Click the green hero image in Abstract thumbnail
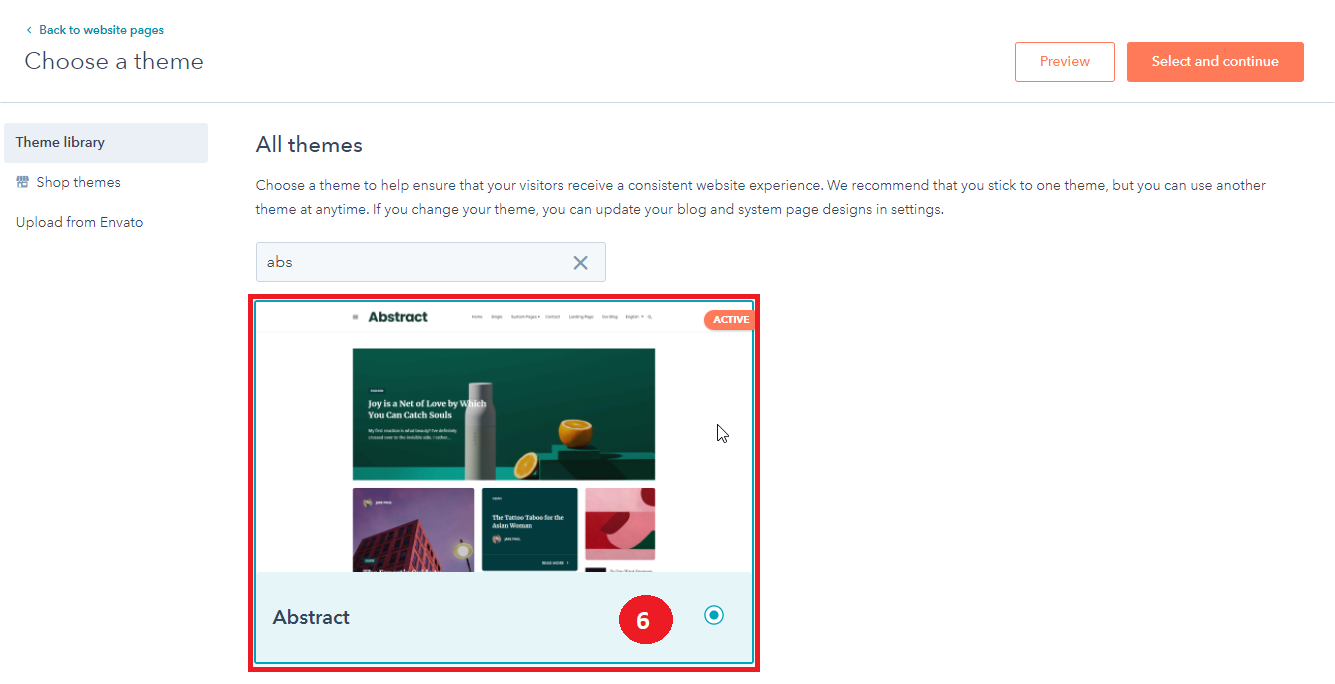Image resolution: width=1335 pixels, height=684 pixels. coord(503,413)
